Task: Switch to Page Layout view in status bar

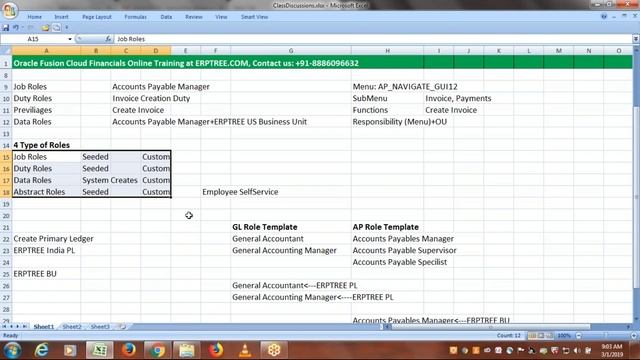Action: pos(541,336)
